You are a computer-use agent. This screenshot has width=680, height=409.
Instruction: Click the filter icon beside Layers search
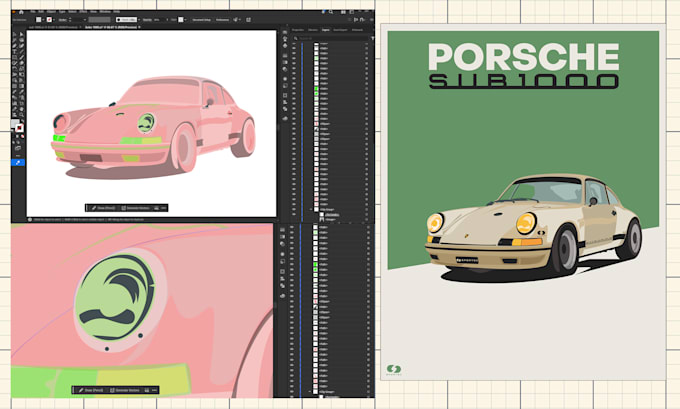(372, 38)
